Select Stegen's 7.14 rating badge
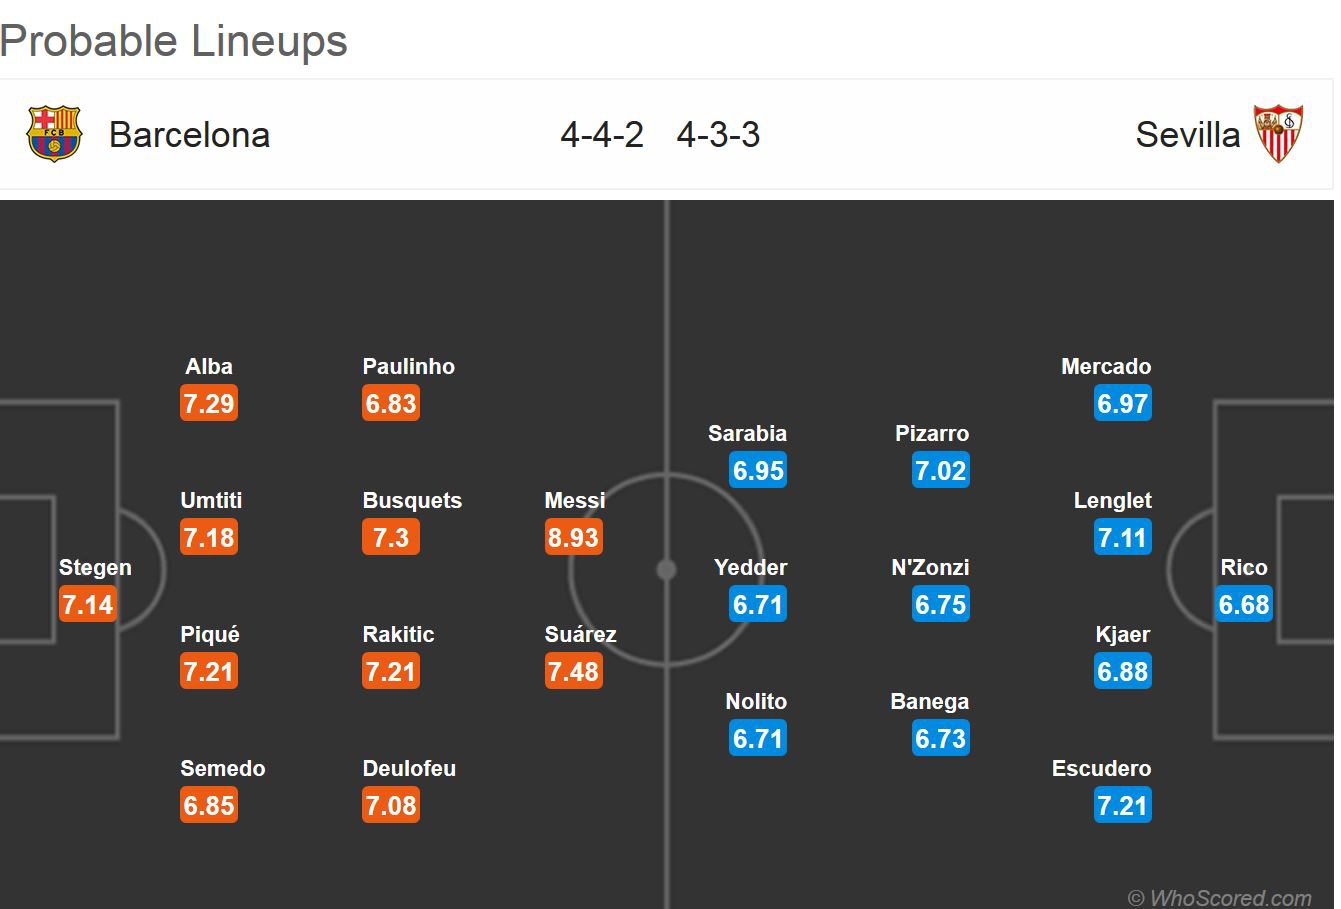Image resolution: width=1341 pixels, height=909 pixels. [x=88, y=605]
